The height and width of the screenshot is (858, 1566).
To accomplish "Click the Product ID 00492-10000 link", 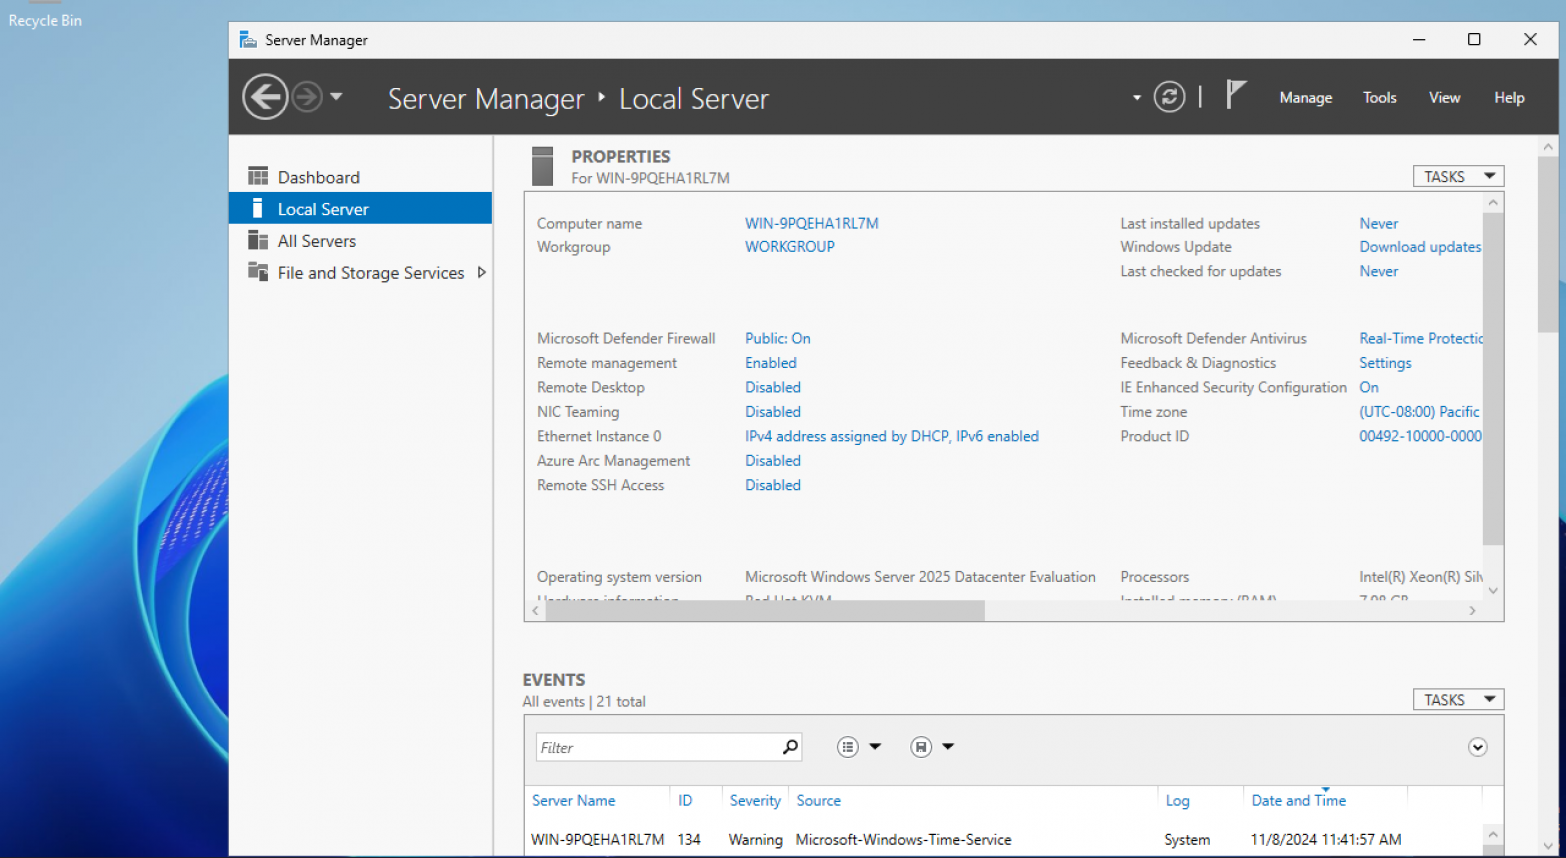I will (x=1421, y=436).
